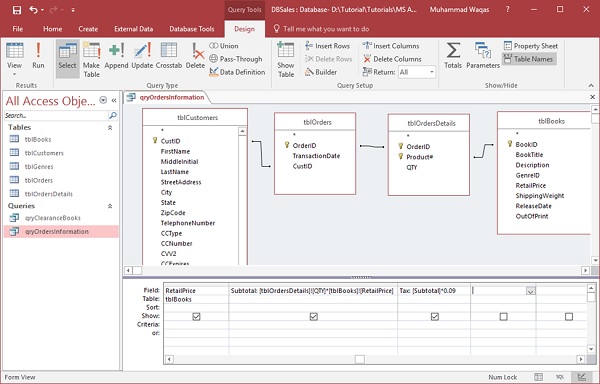Collapse the ribbon with the arrow
Screen dimensions: 600x384
[591, 85]
